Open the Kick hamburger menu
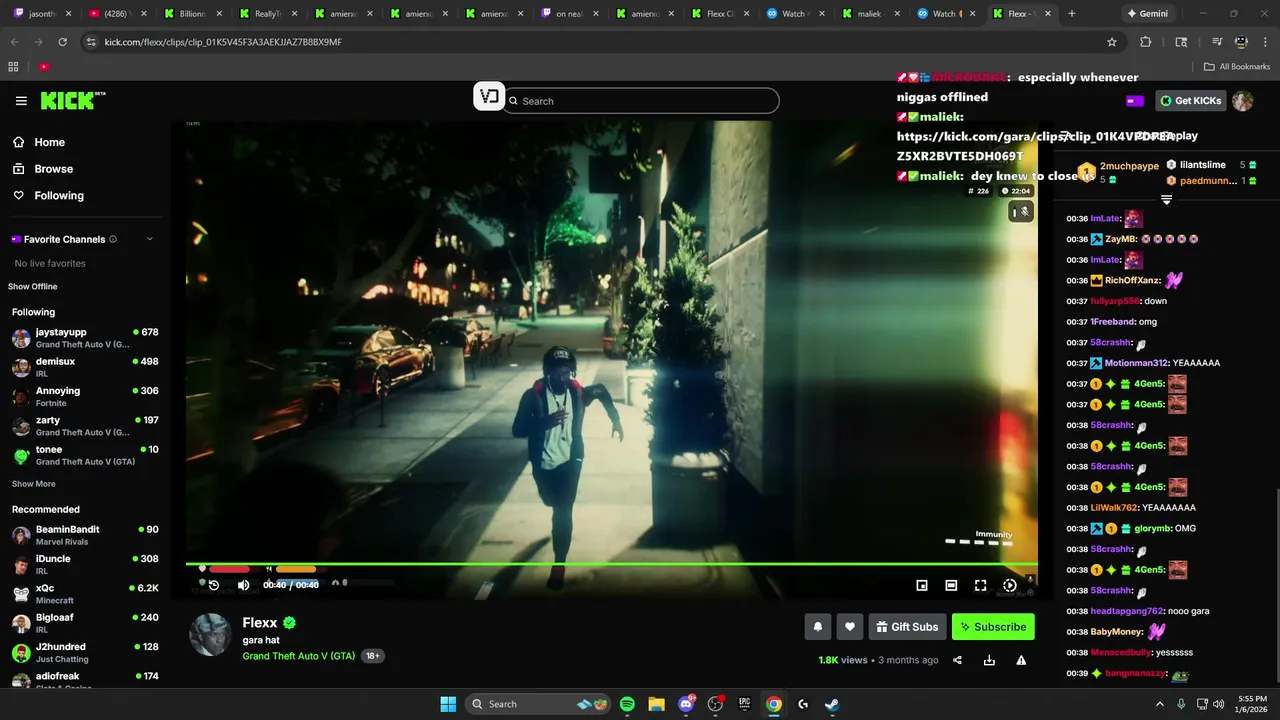 (21, 101)
